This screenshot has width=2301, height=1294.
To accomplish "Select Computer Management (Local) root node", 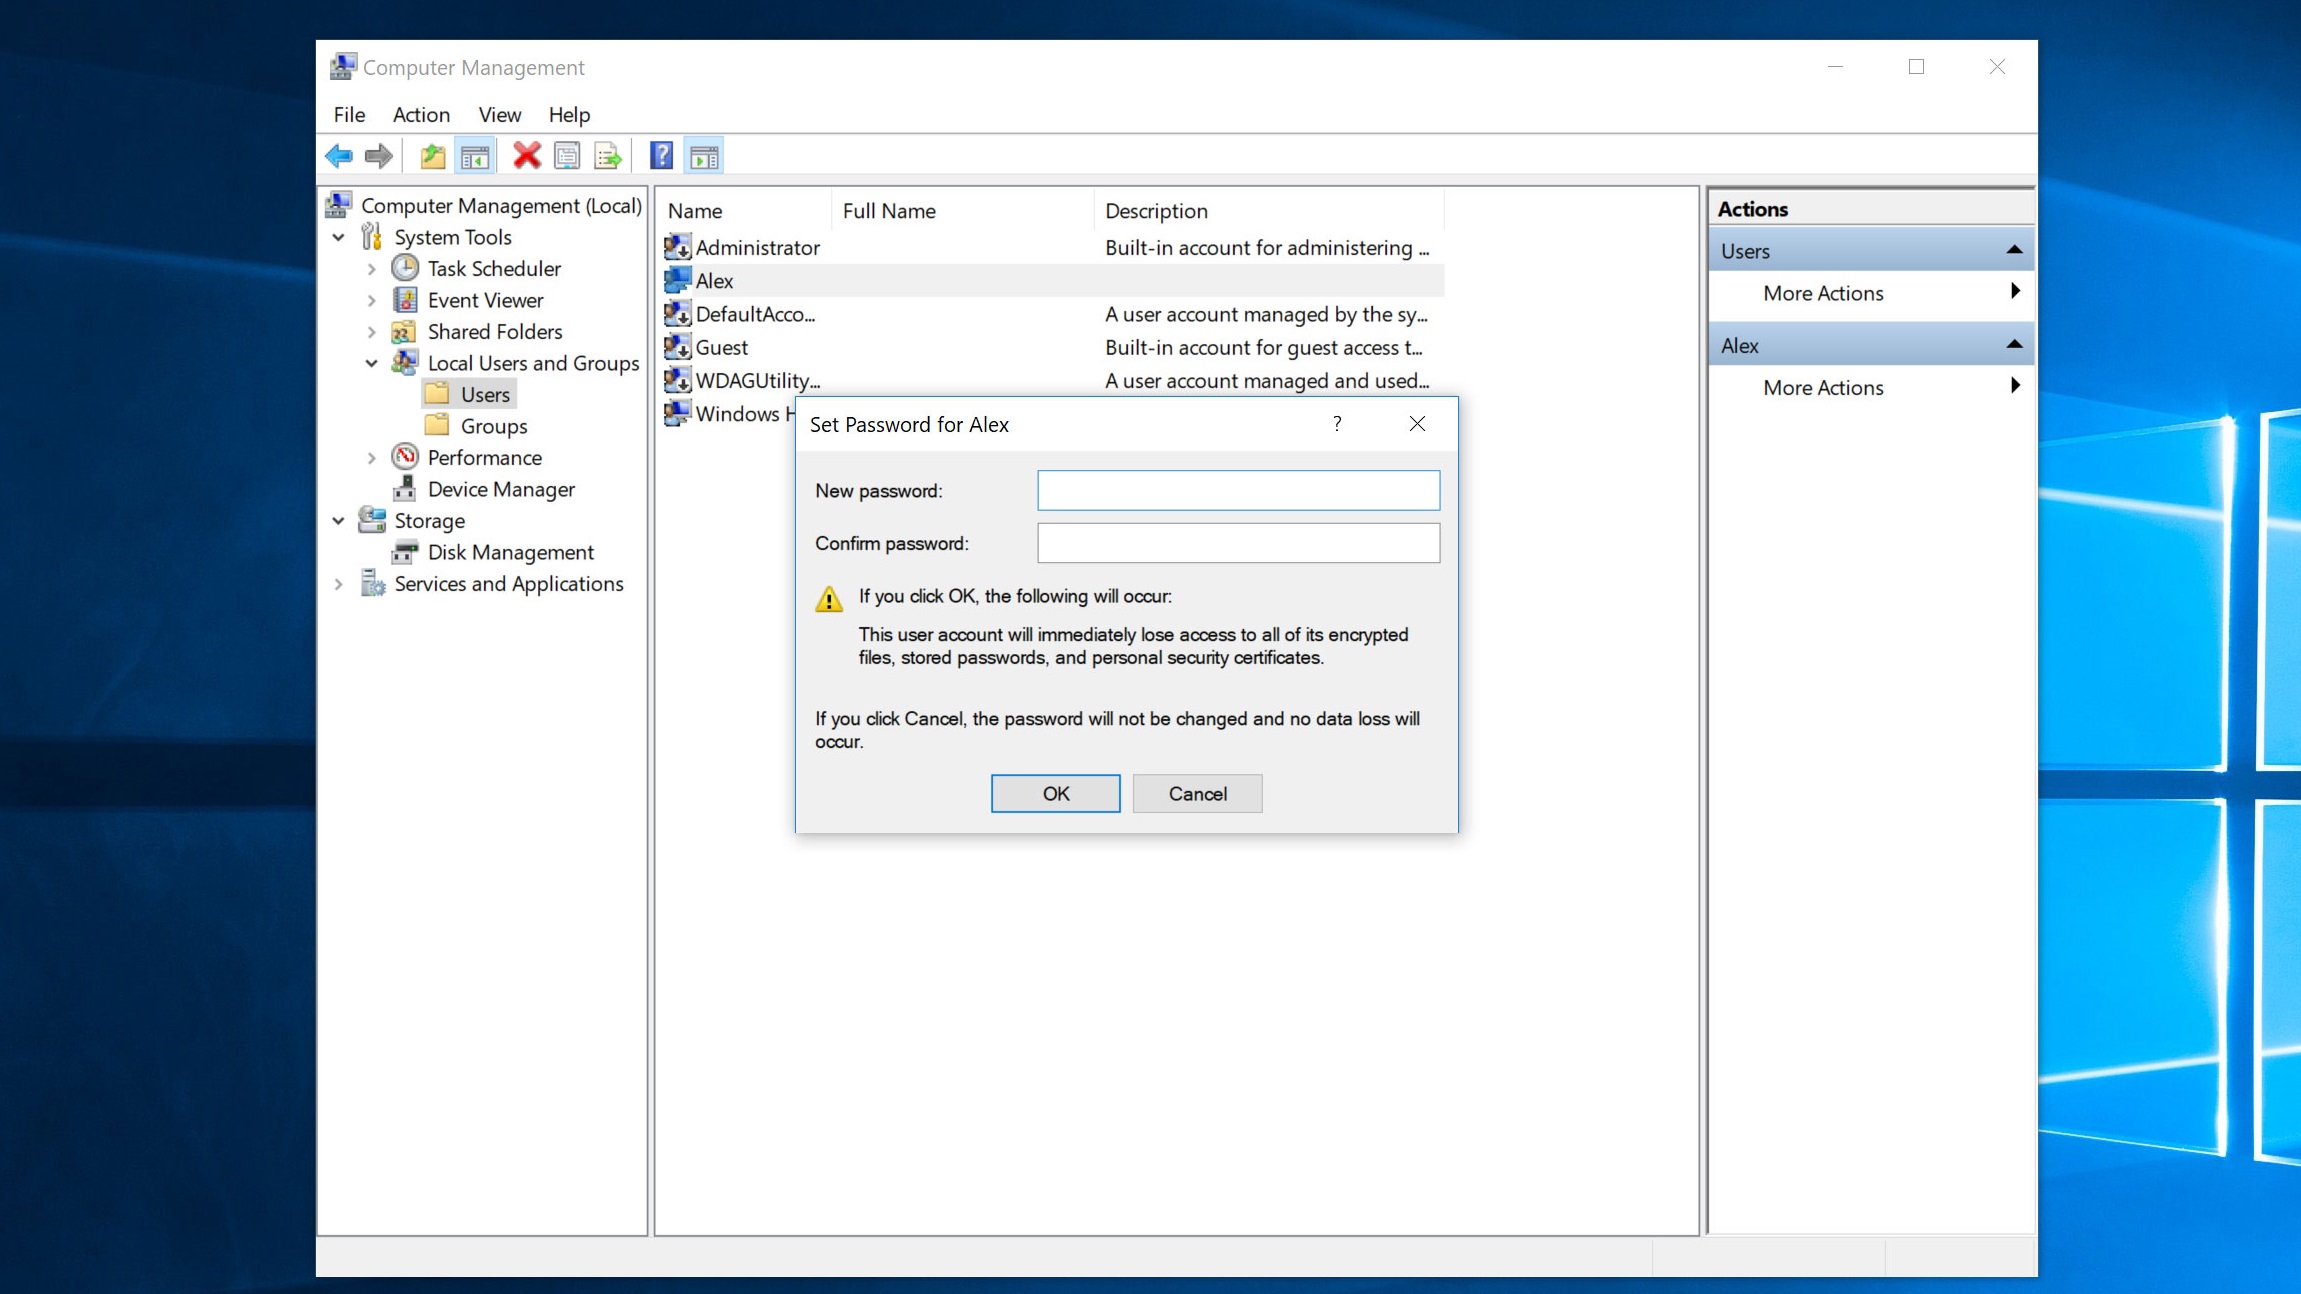I will coord(501,205).
